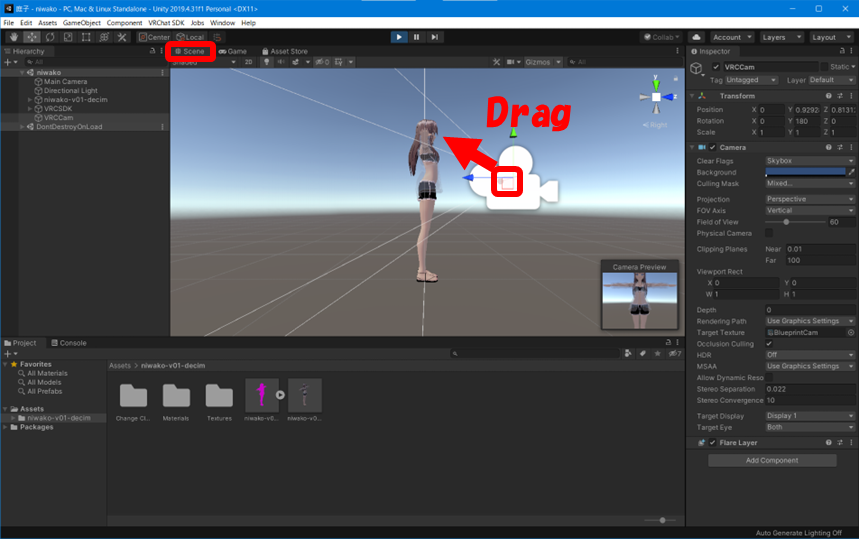Click the Background color swatch
Screen dimensions: 859x539
tap(804, 172)
